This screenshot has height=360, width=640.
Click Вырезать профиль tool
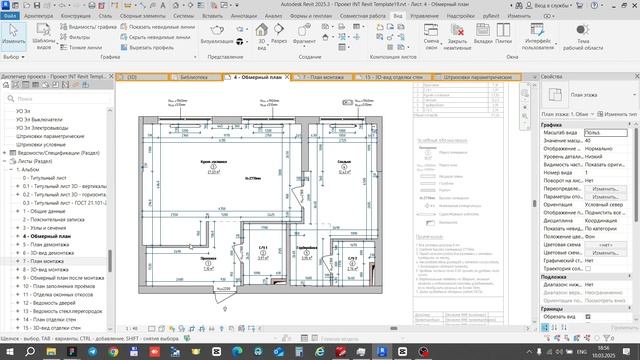tap(147, 47)
